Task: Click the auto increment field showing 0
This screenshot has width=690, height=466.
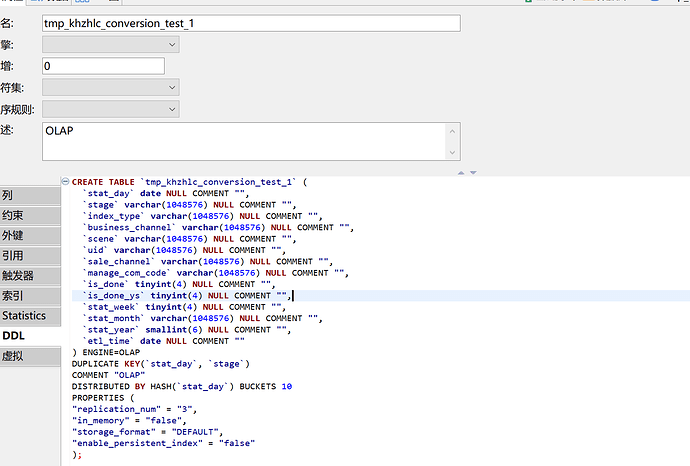Action: click(x=103, y=66)
